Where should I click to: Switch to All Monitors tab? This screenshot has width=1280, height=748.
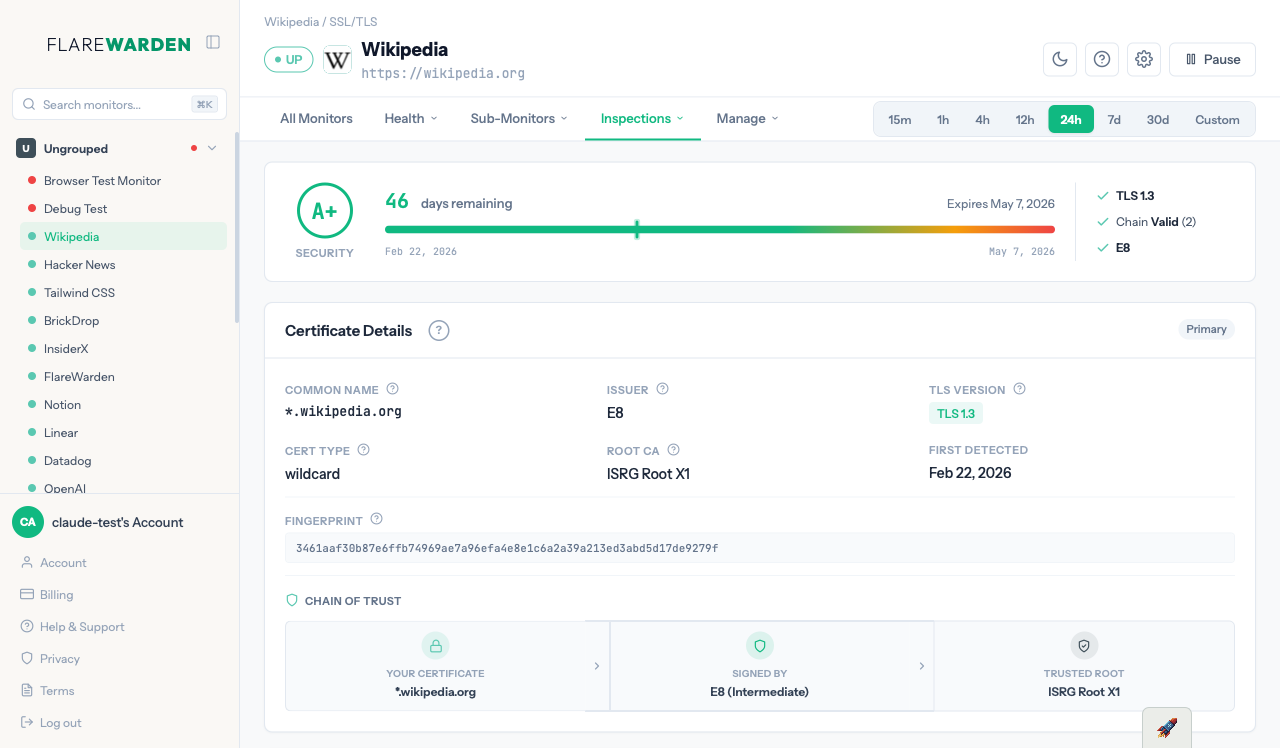coord(316,118)
